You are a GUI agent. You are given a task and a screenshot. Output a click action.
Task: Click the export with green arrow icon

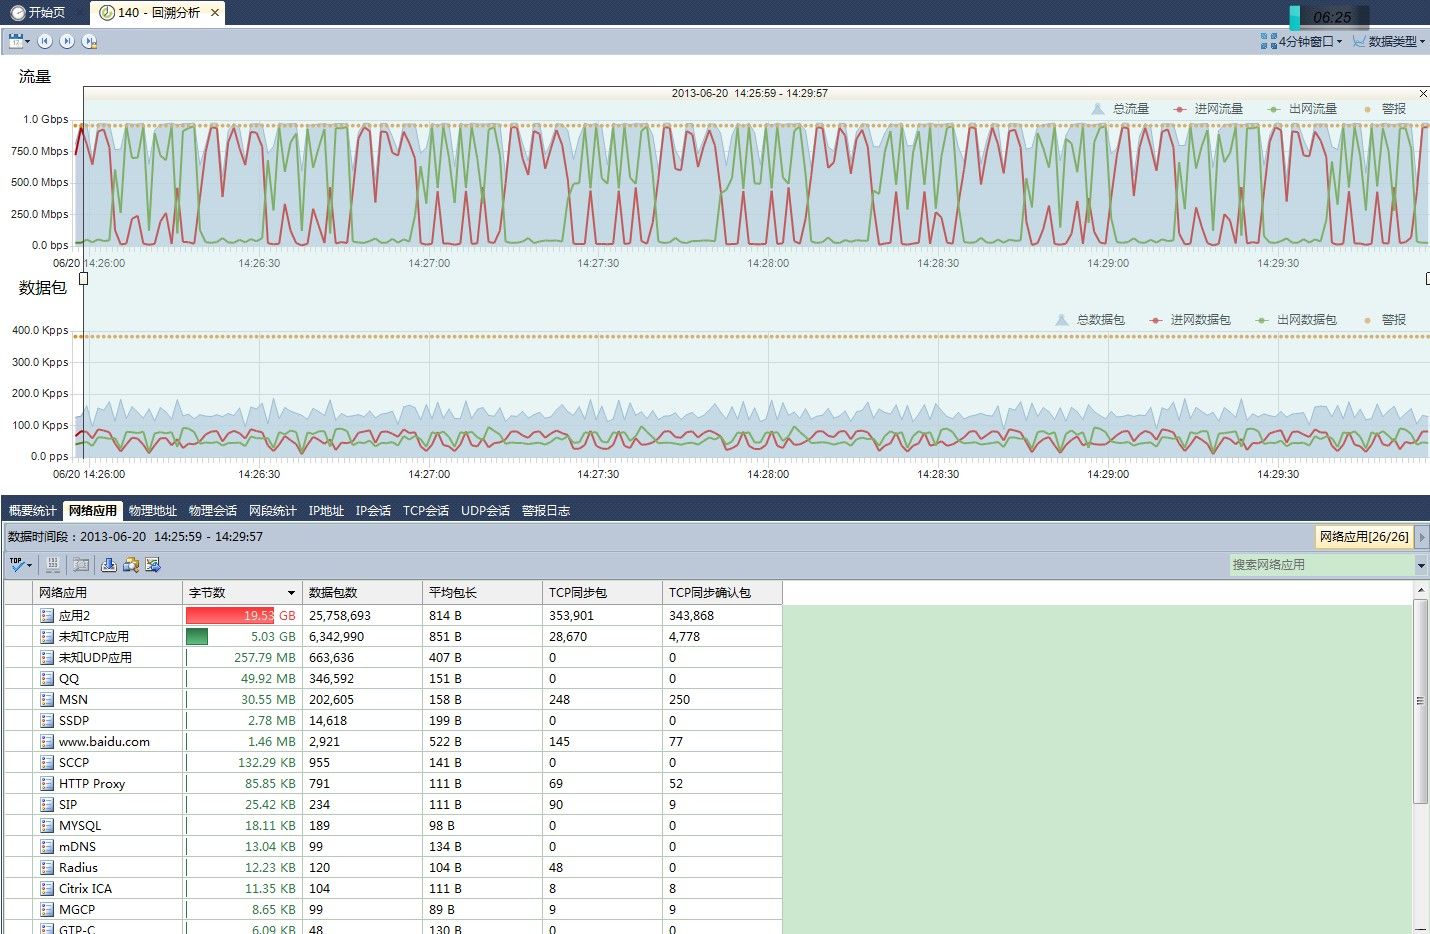[x=153, y=565]
